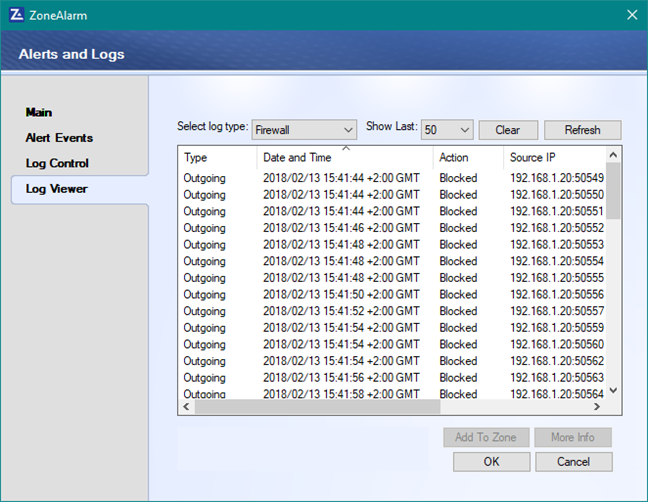Sort by Date and Time column header
This screenshot has width=648, height=502.
pyautogui.click(x=345, y=157)
